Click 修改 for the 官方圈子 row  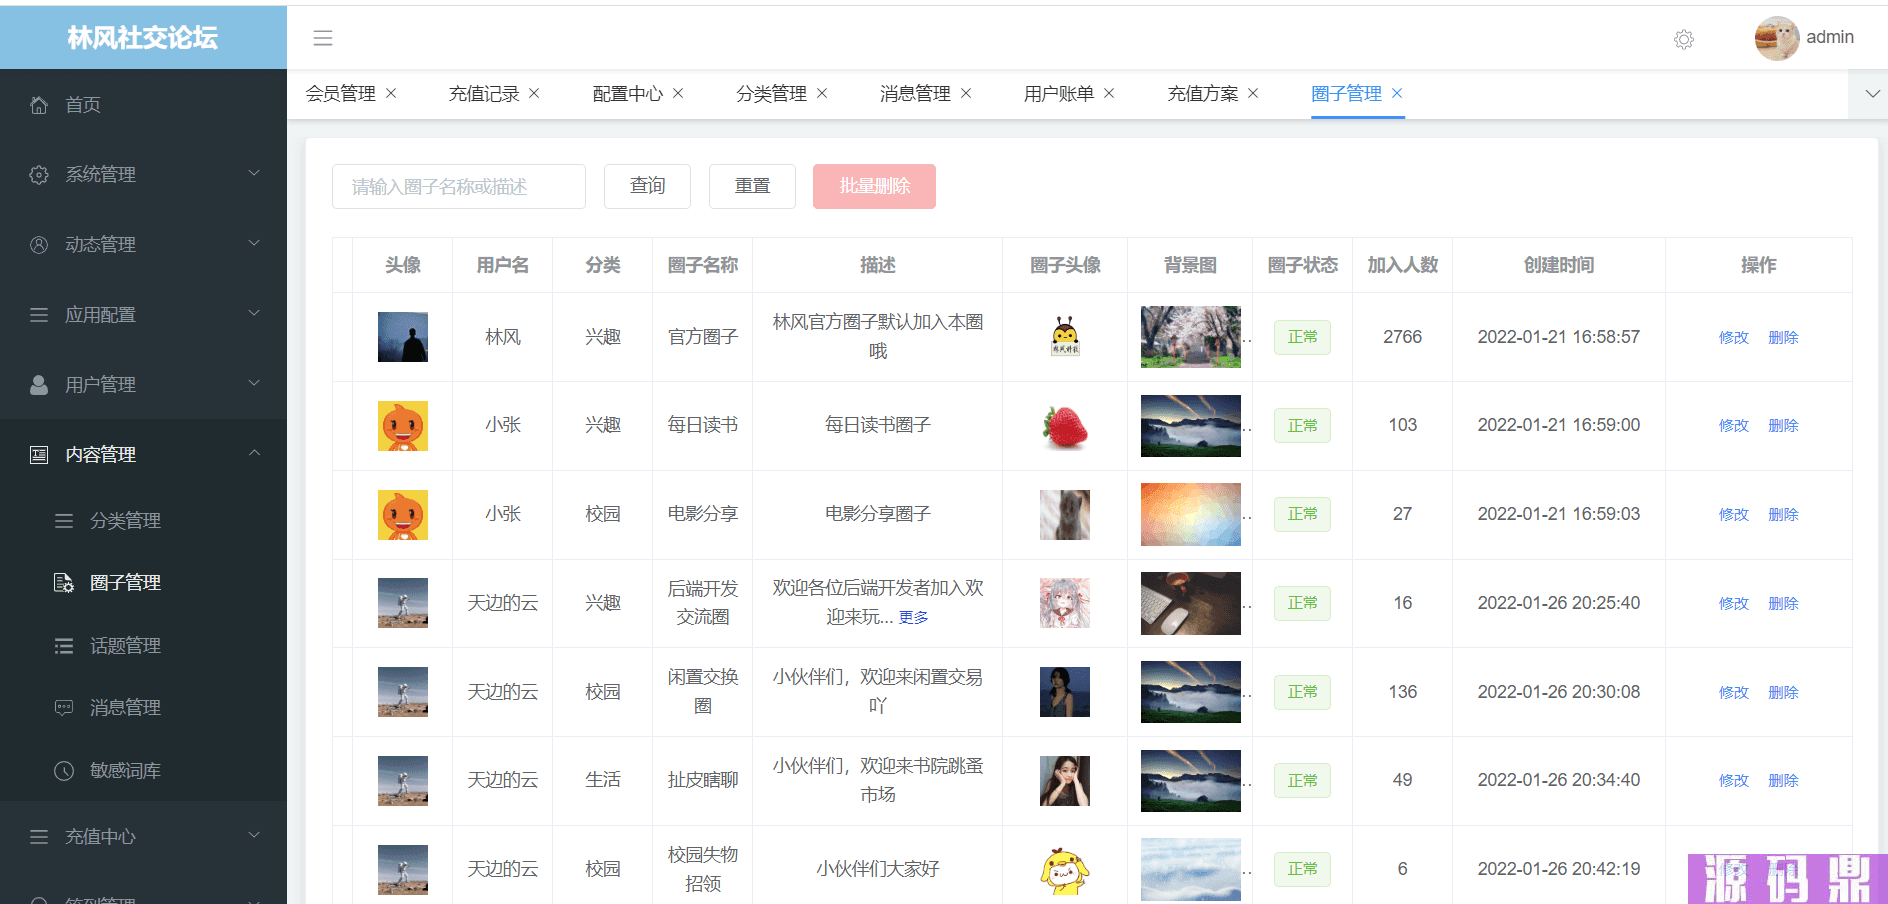(1733, 338)
